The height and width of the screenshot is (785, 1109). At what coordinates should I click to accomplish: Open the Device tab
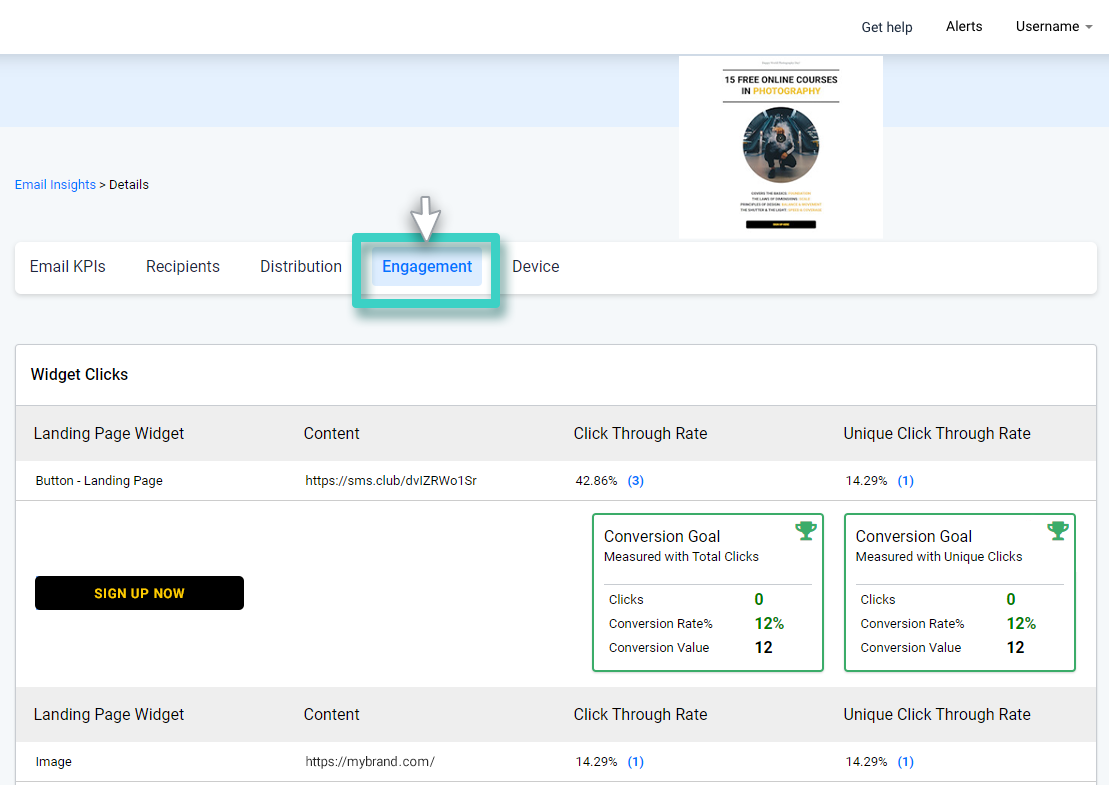[x=535, y=266]
